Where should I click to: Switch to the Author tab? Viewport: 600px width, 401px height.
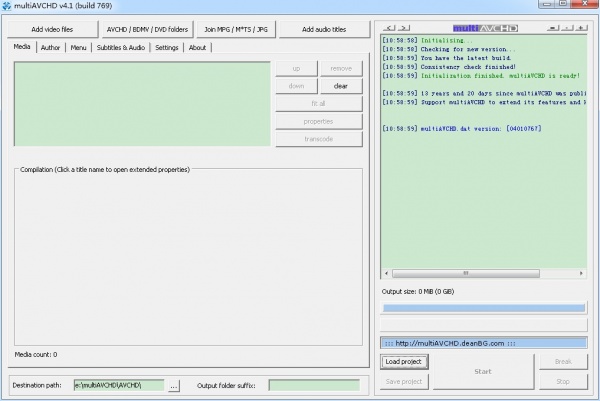51,47
